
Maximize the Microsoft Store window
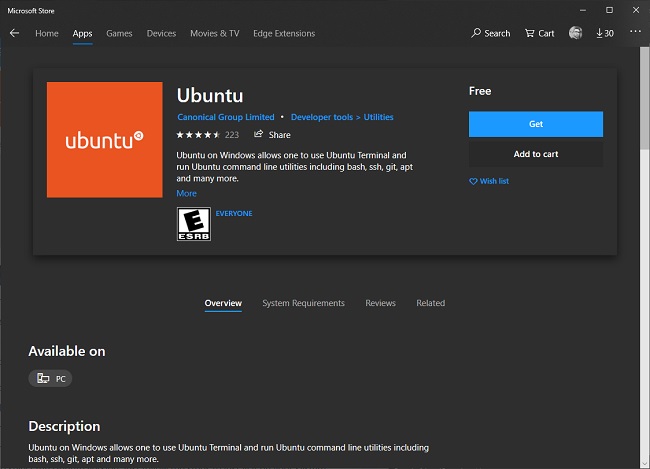609,10
